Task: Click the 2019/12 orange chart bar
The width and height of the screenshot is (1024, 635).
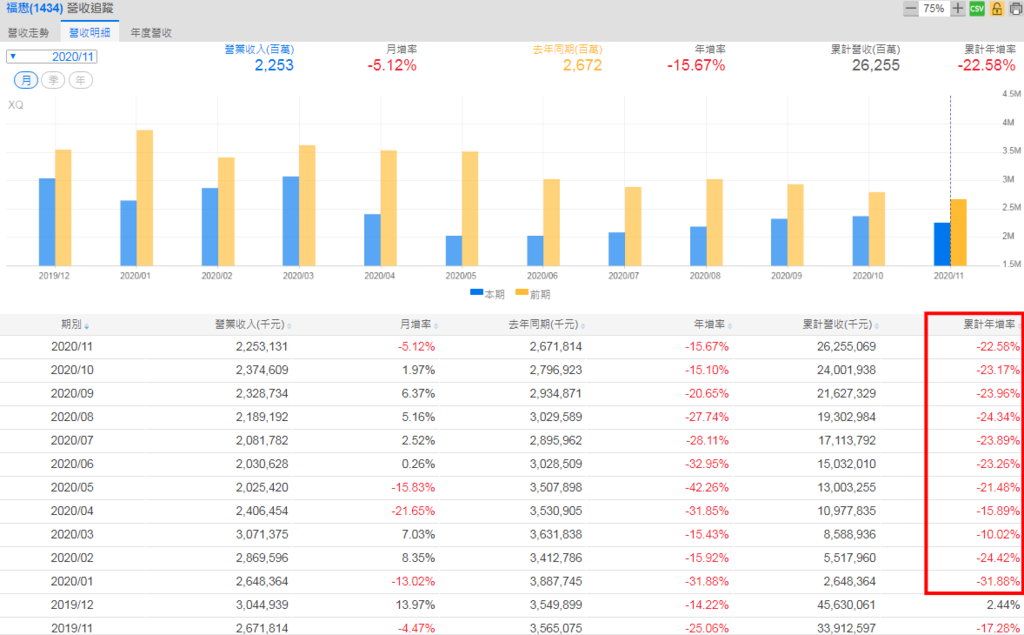Action: coord(63,208)
